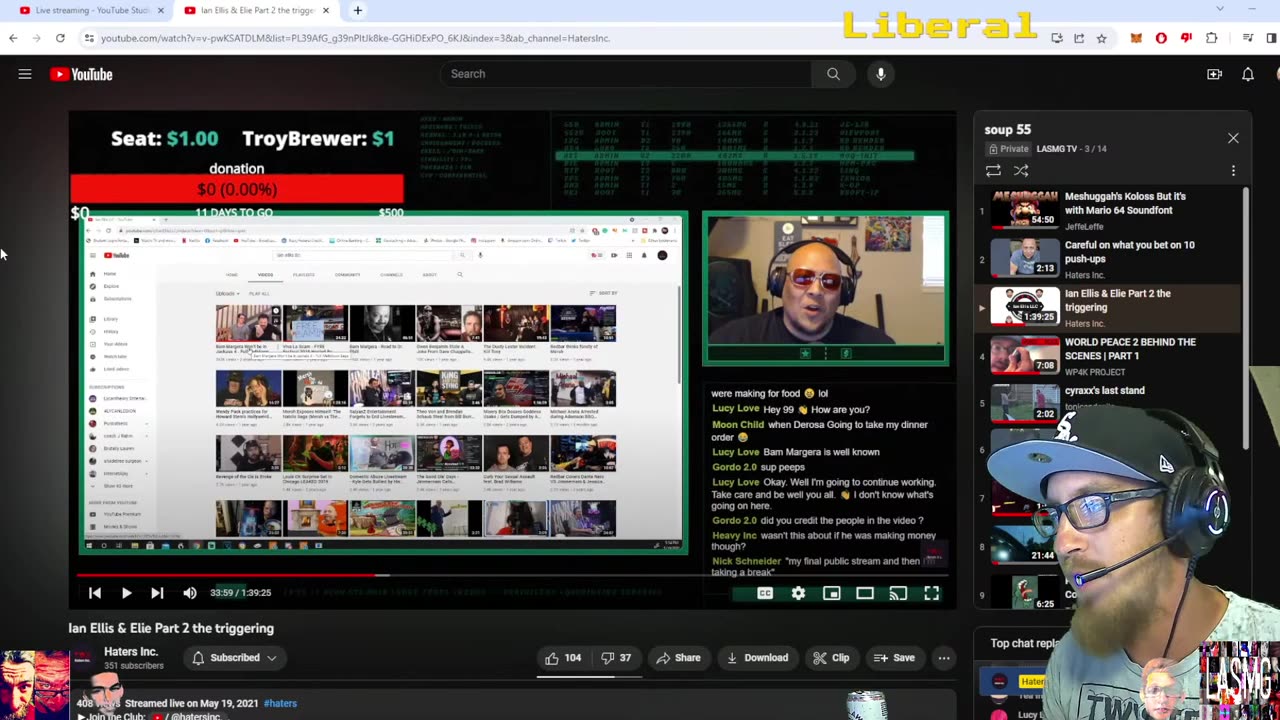The height and width of the screenshot is (720, 1280).
Task: Cast video with Play on TV icon
Action: coord(898,593)
